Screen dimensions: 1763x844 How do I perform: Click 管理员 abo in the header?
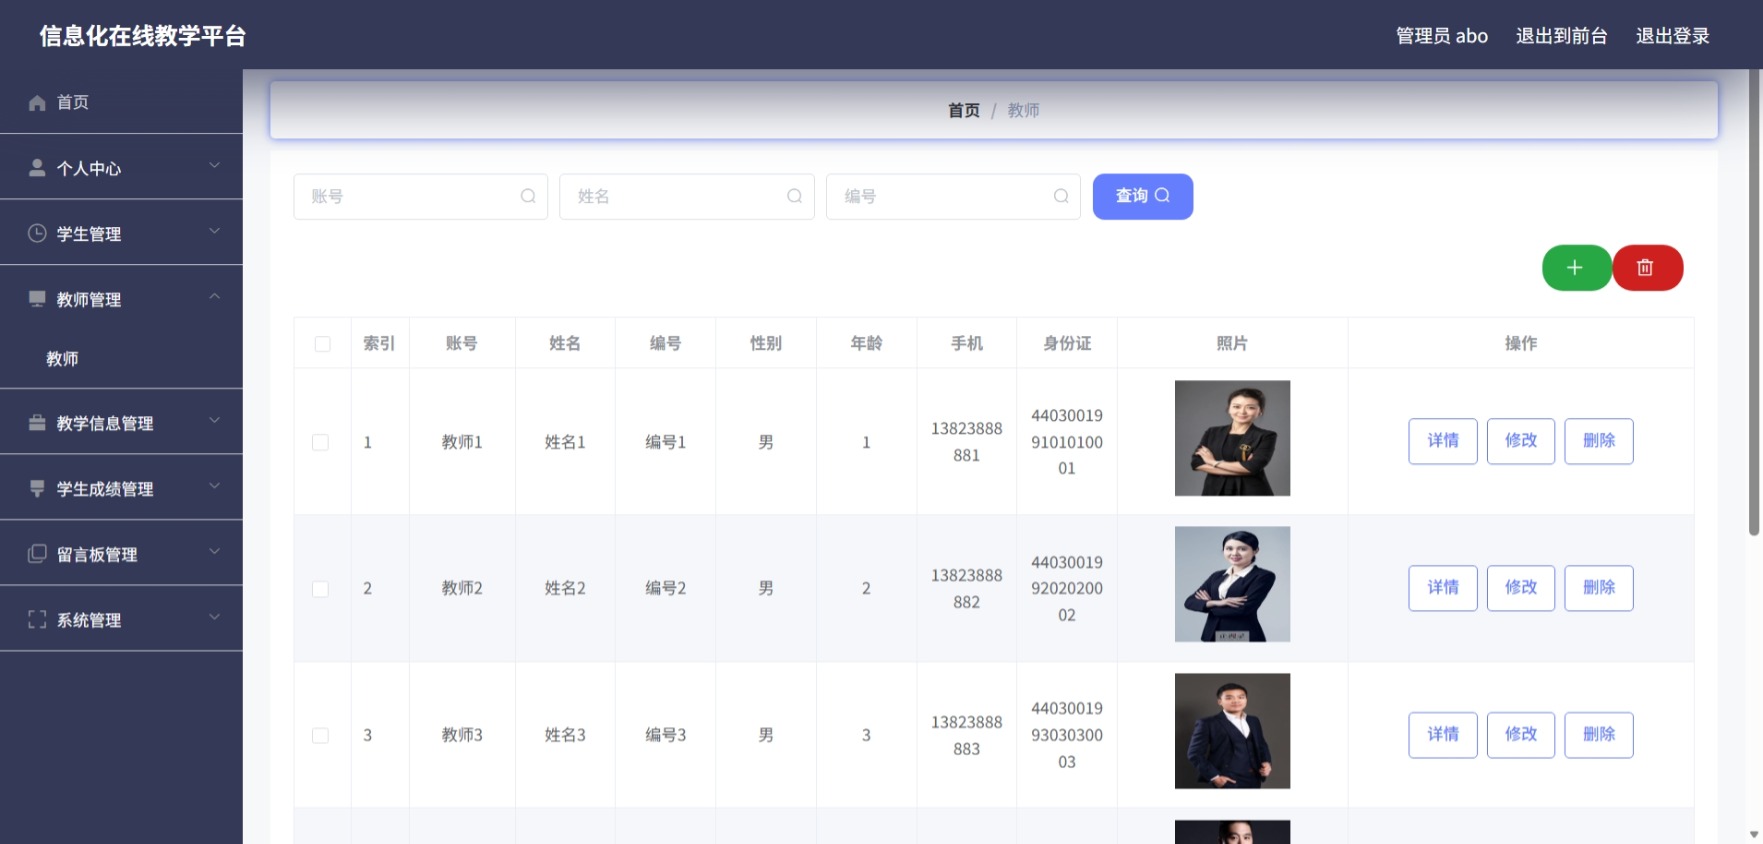(1442, 36)
